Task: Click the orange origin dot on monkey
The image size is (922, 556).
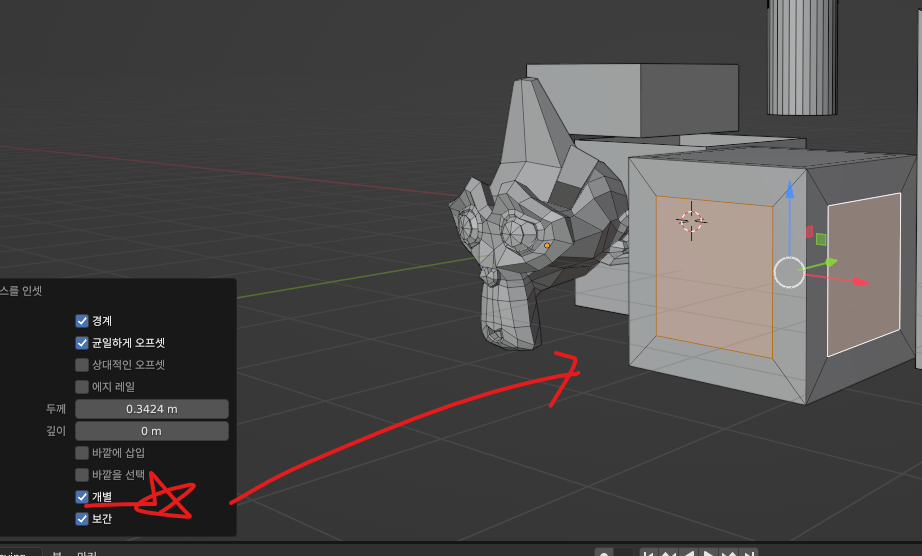Action: coord(547,246)
